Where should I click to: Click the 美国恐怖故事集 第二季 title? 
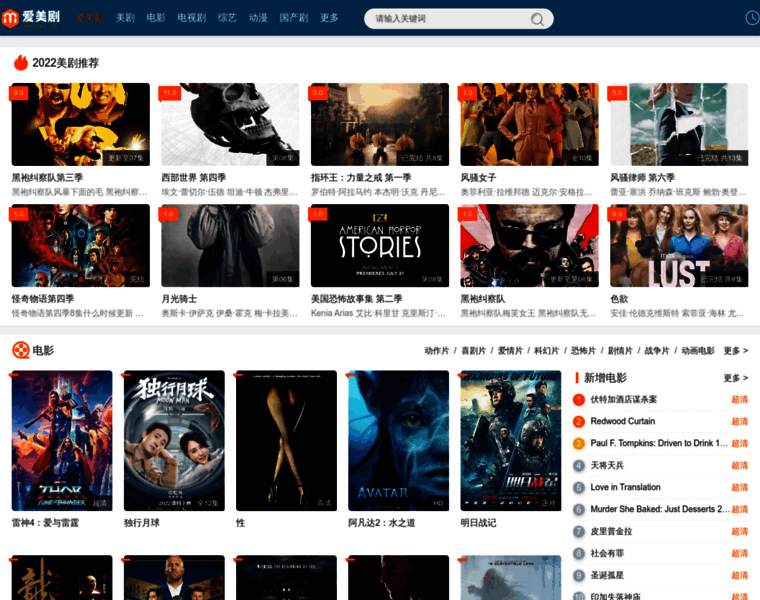[x=357, y=299]
